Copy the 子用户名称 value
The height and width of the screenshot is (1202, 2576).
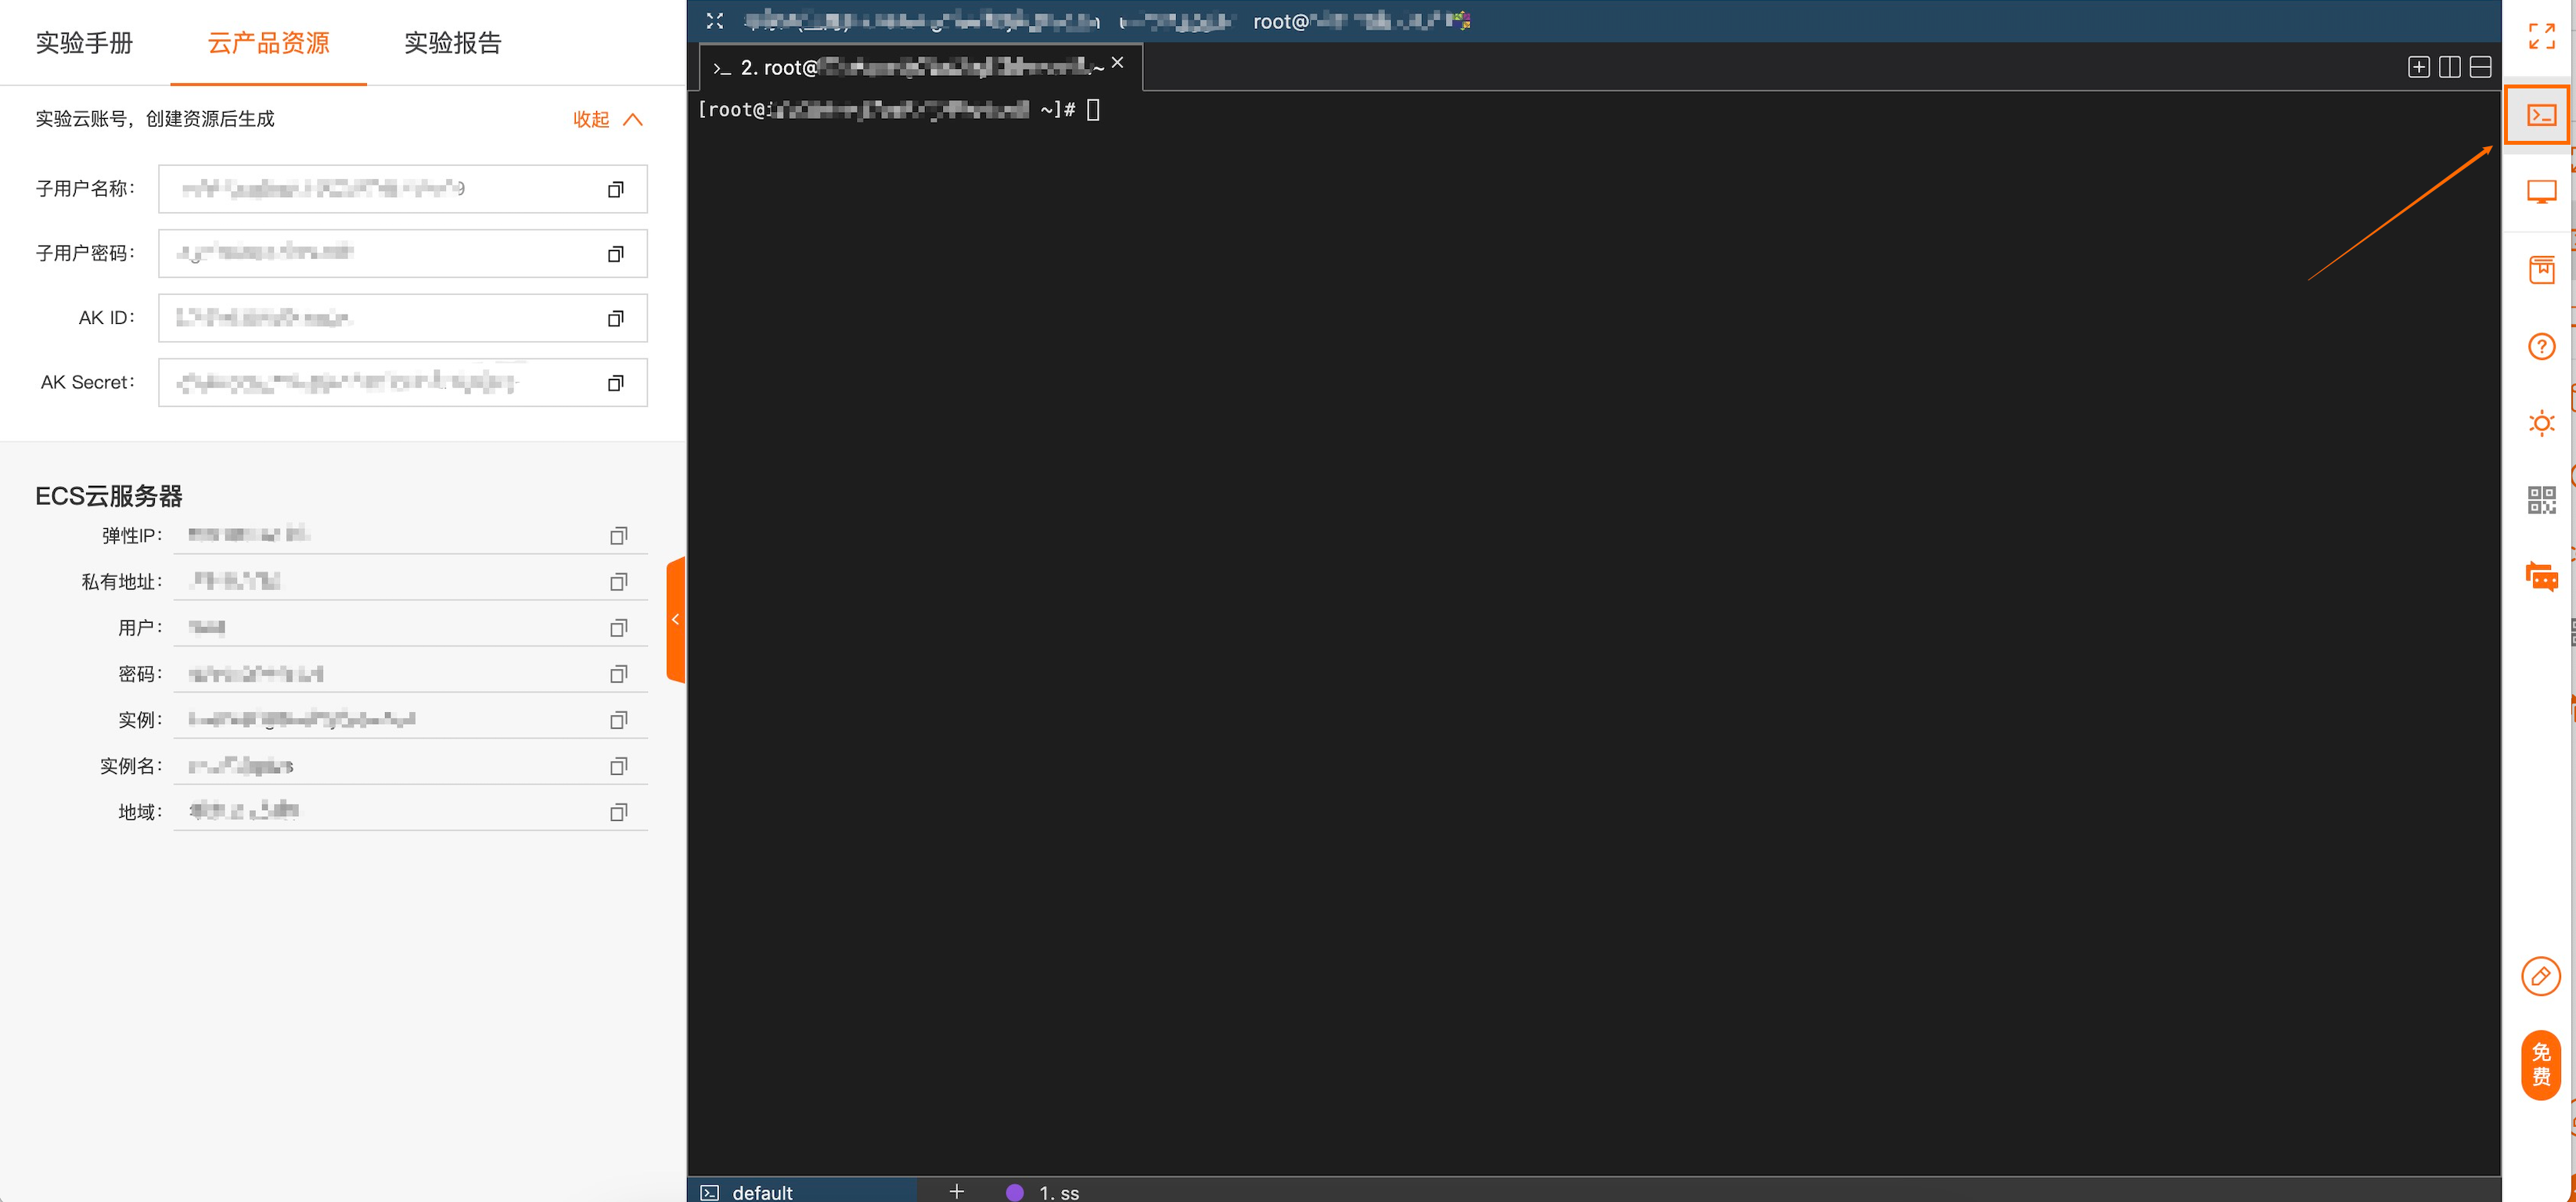pos(615,189)
